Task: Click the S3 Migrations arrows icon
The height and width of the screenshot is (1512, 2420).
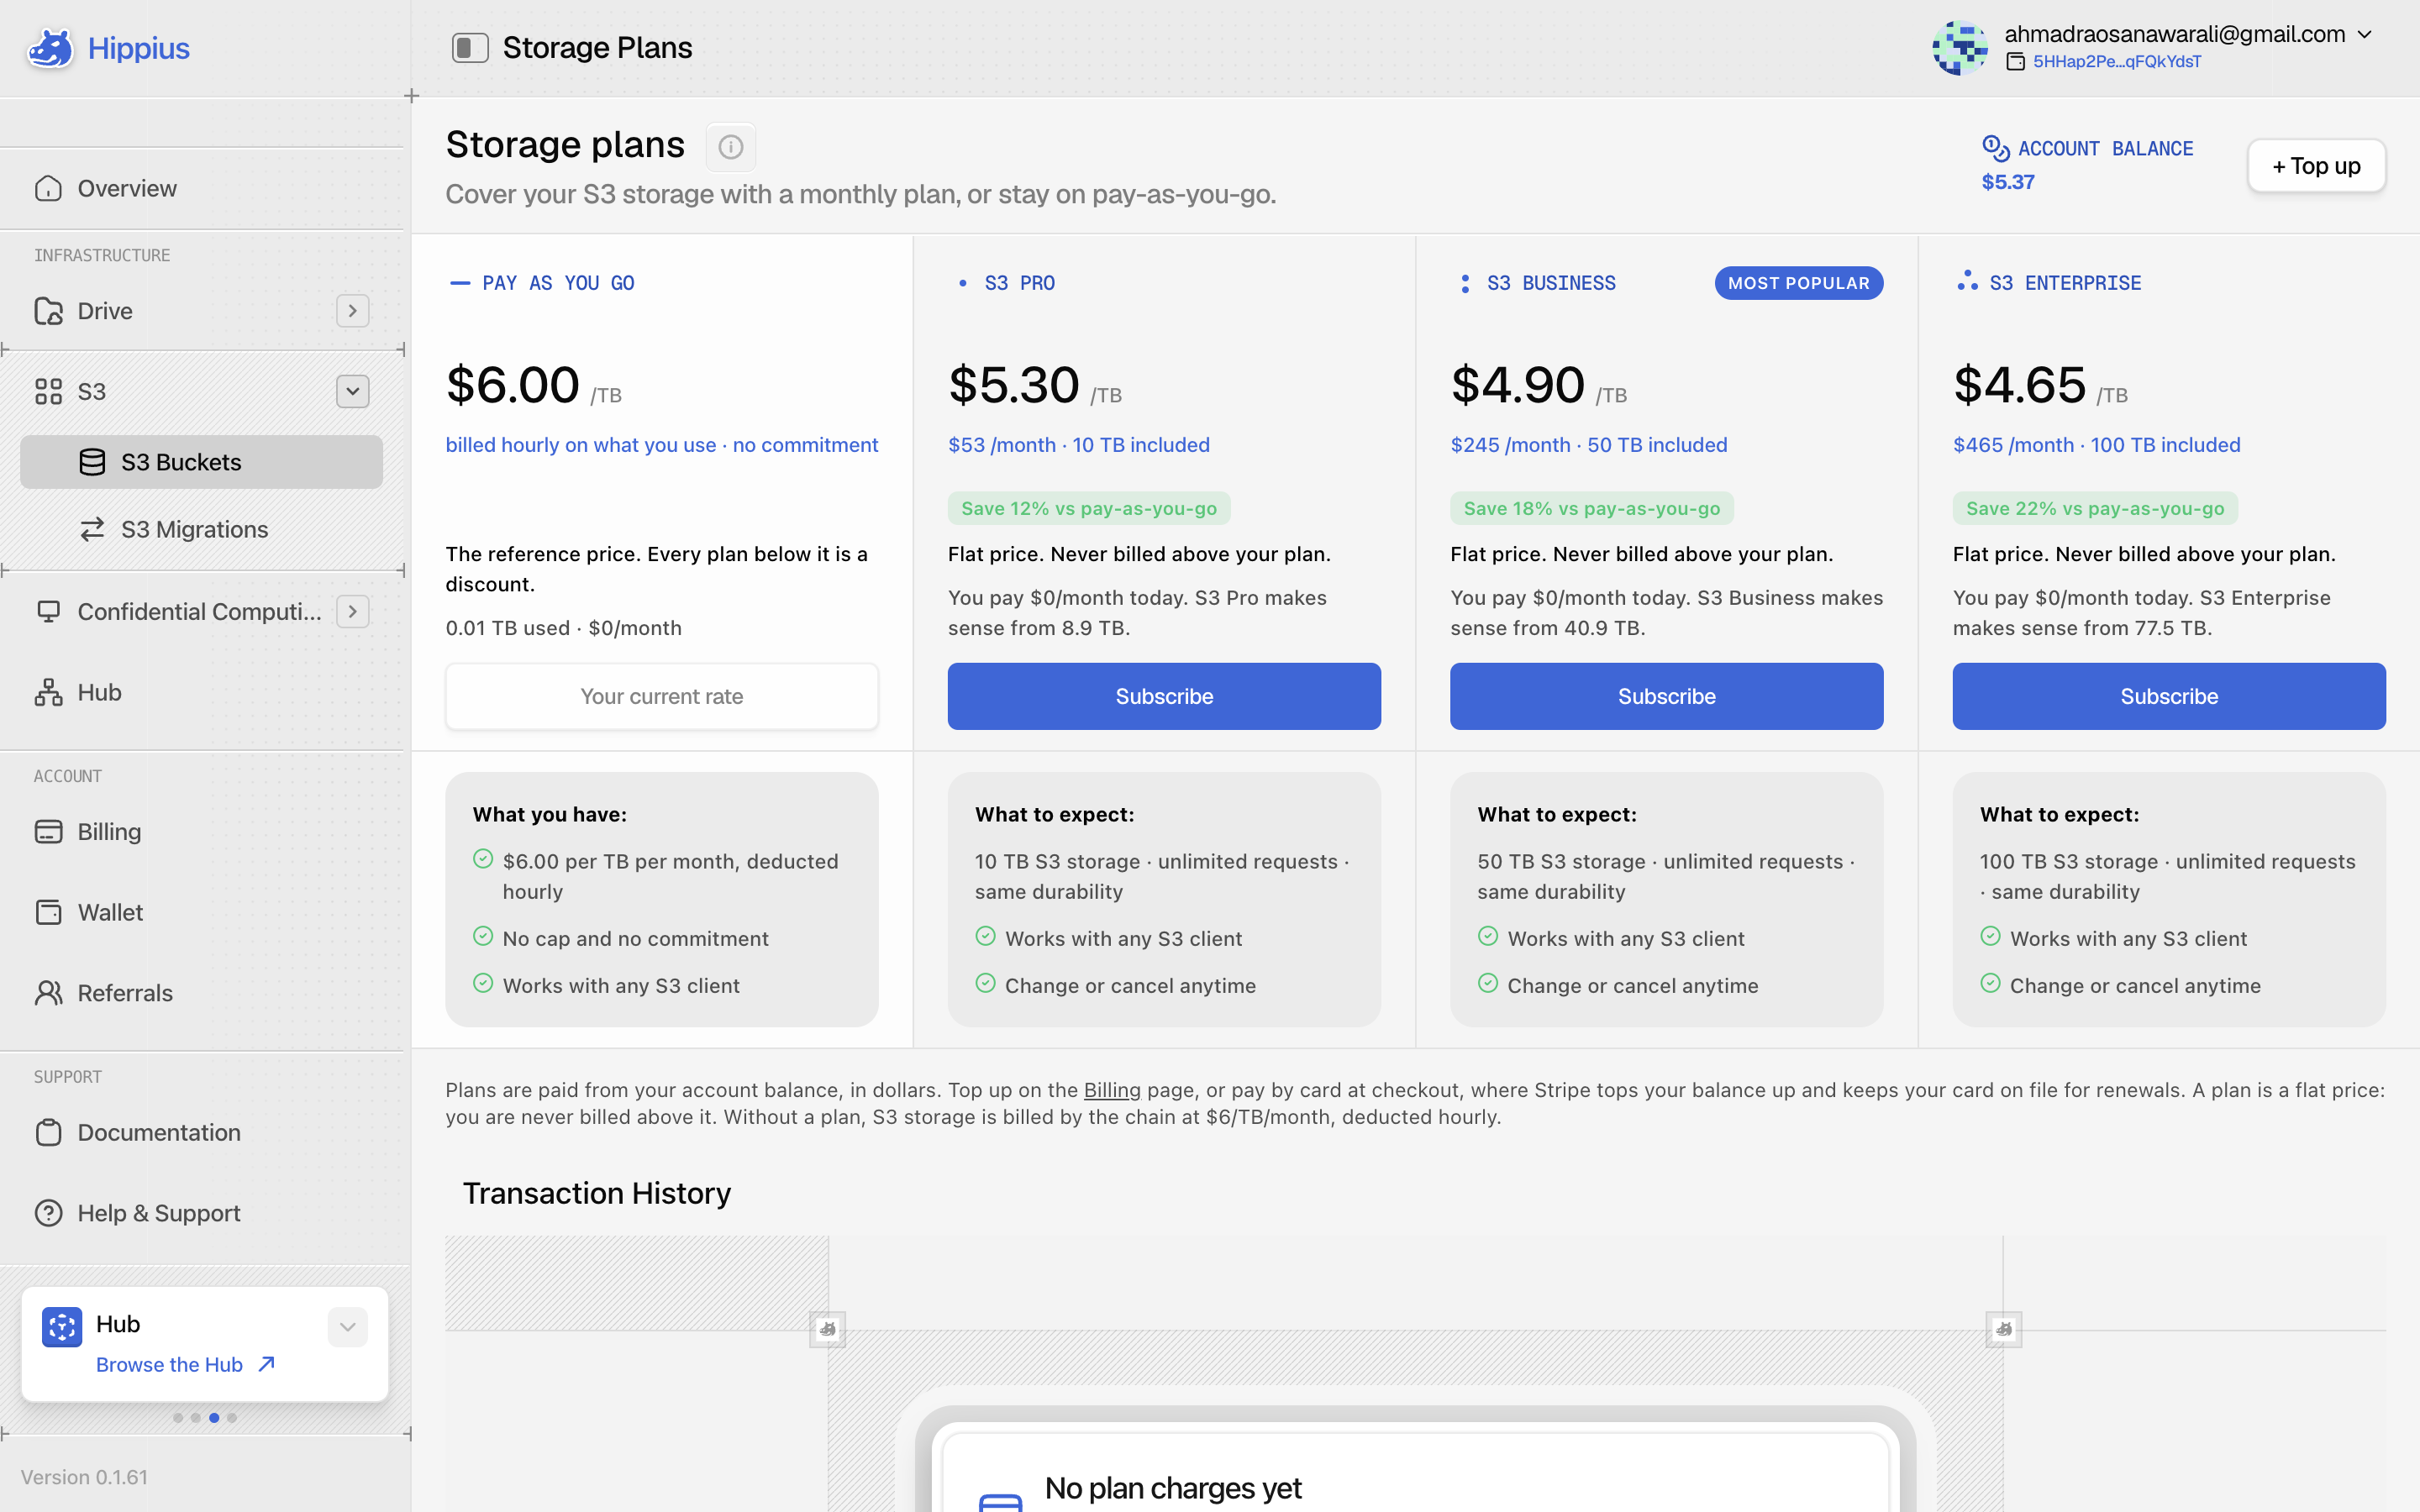Action: click(x=92, y=529)
